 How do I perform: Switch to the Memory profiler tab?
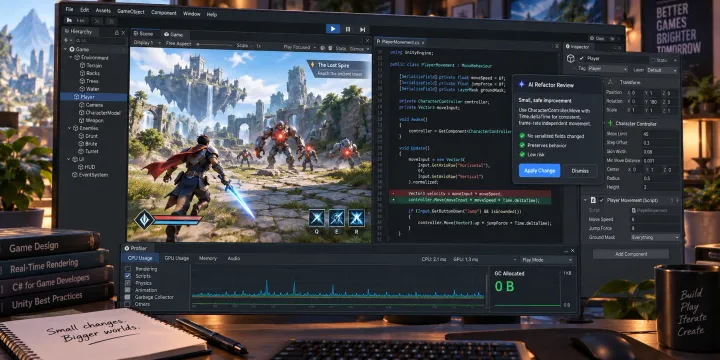click(x=208, y=259)
